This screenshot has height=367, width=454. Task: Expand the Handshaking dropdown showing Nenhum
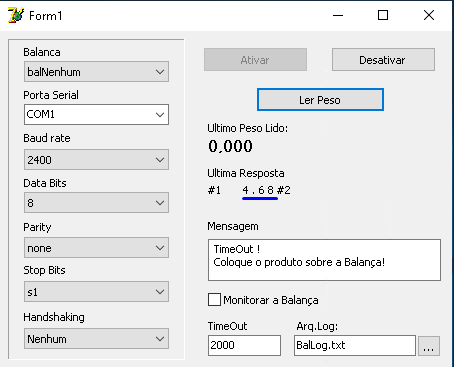[96, 339]
